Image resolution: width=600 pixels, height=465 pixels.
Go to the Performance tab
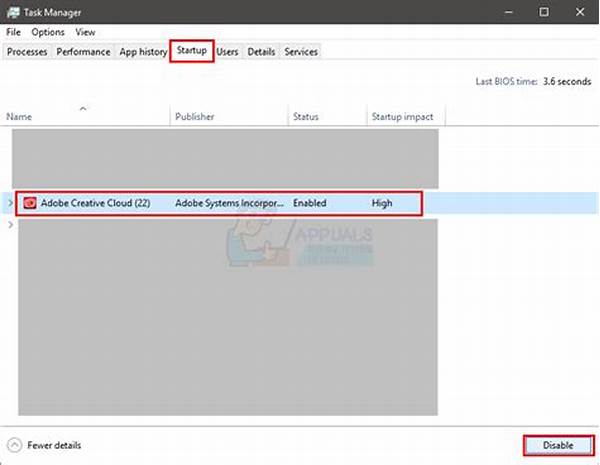click(x=83, y=51)
